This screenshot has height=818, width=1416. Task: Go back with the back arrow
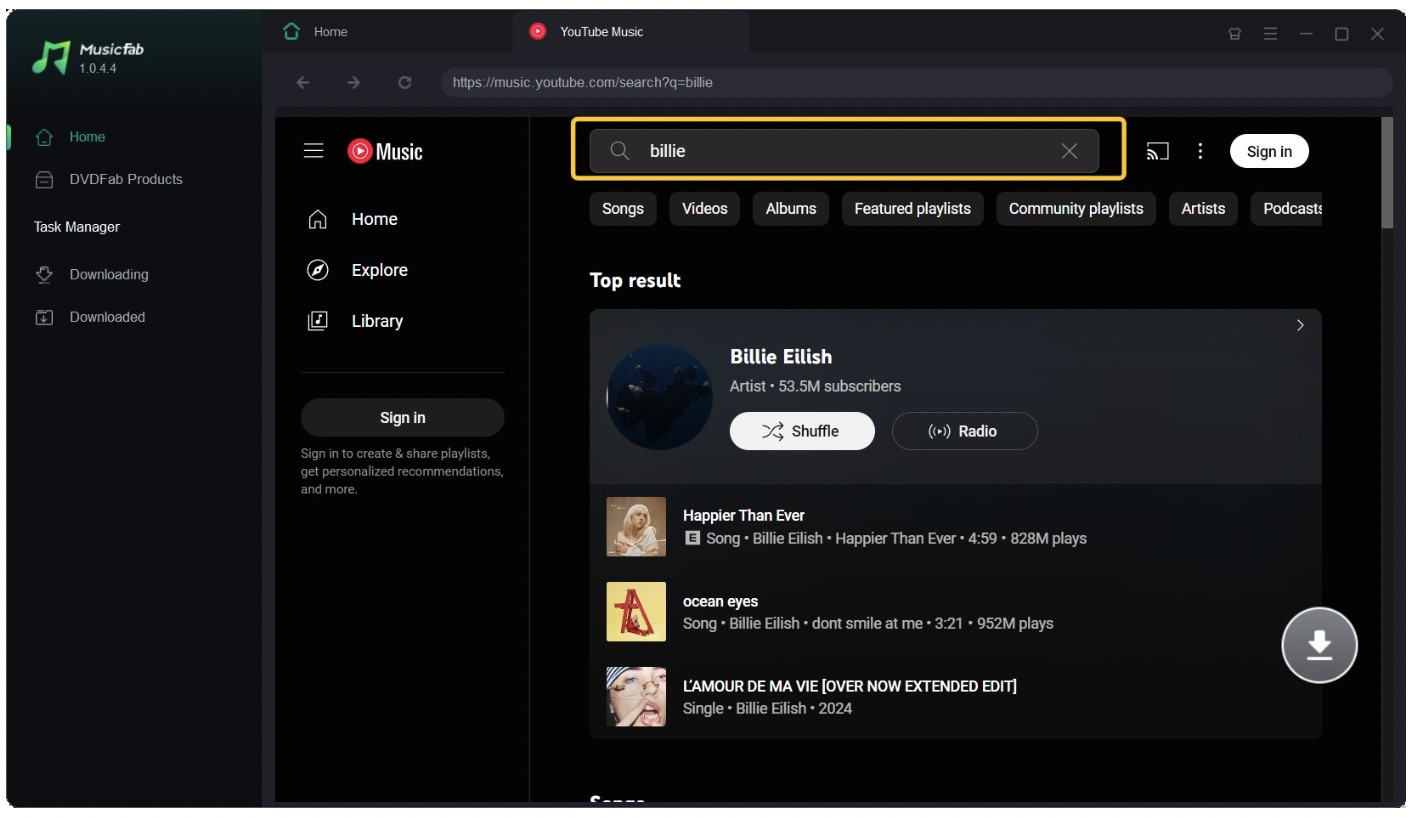coord(303,83)
